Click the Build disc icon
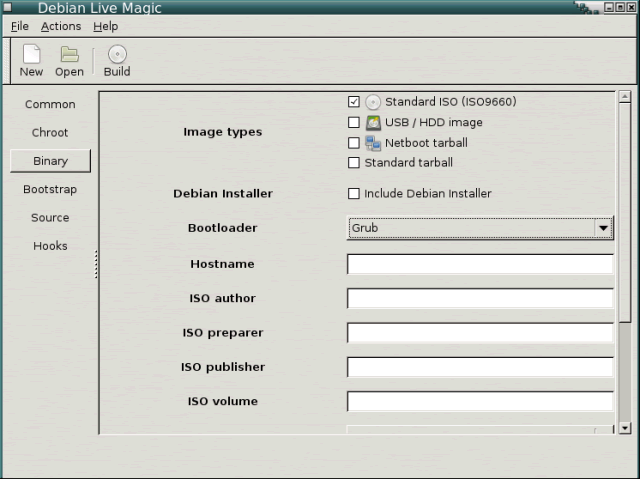The image size is (640, 479). click(117, 54)
